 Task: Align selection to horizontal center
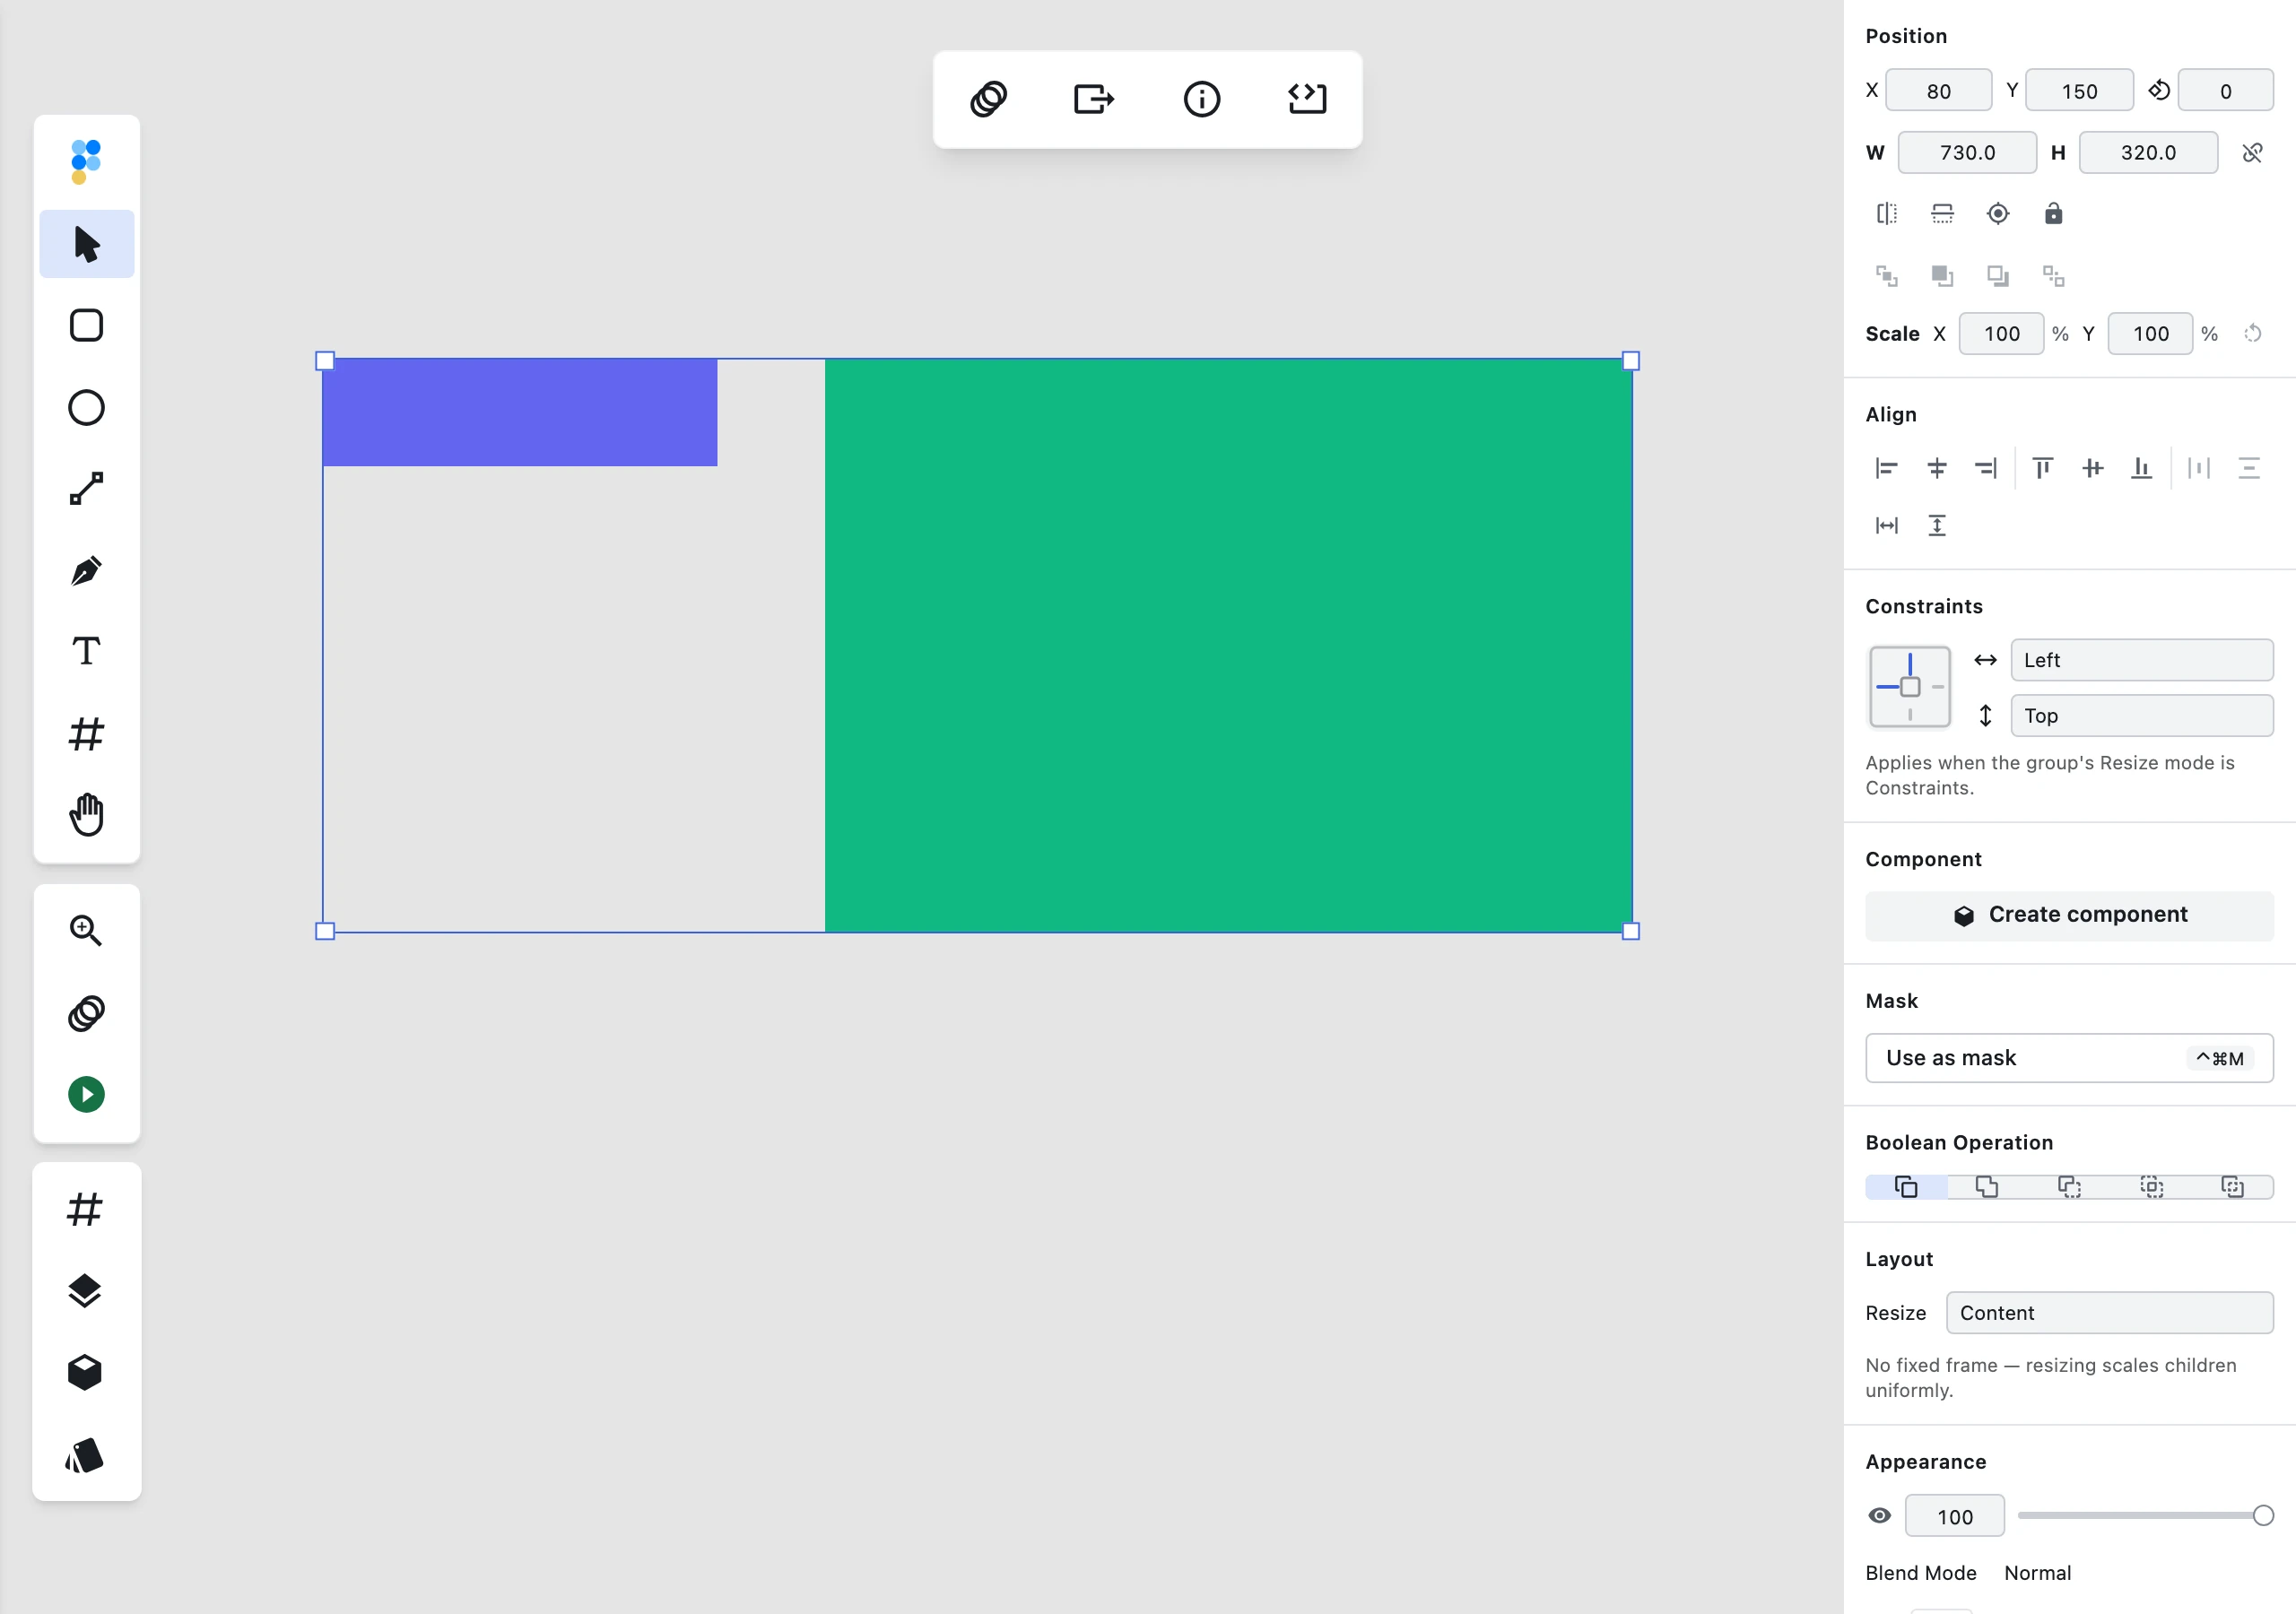(1937, 468)
